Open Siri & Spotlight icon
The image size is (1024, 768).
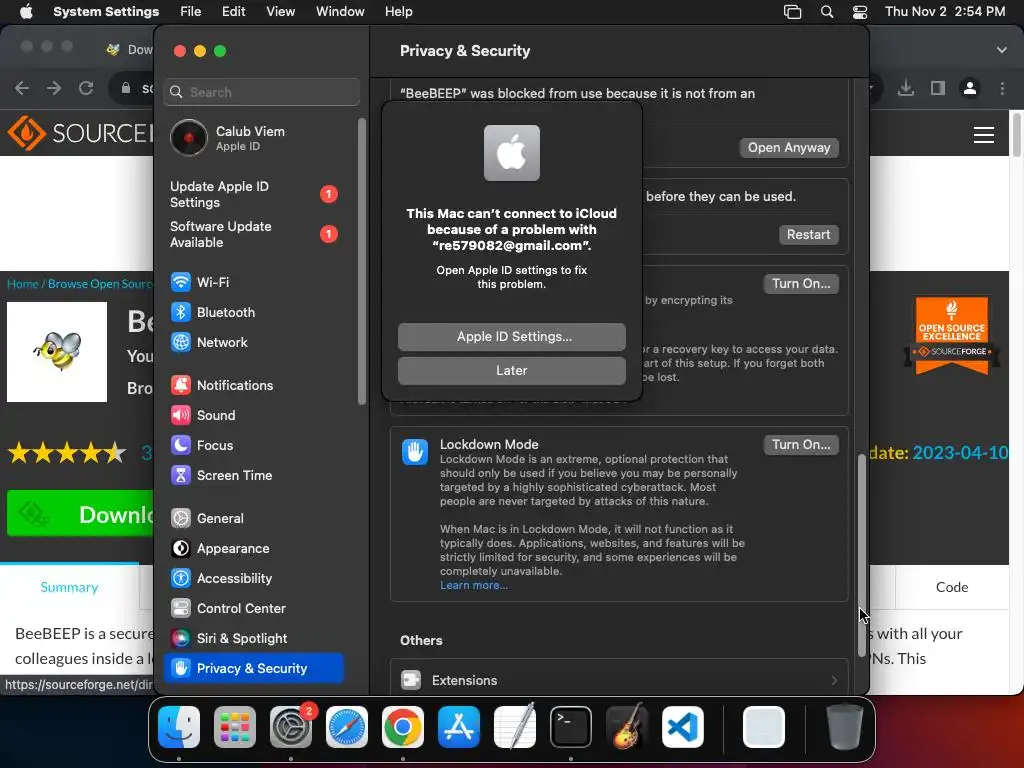[181, 639]
